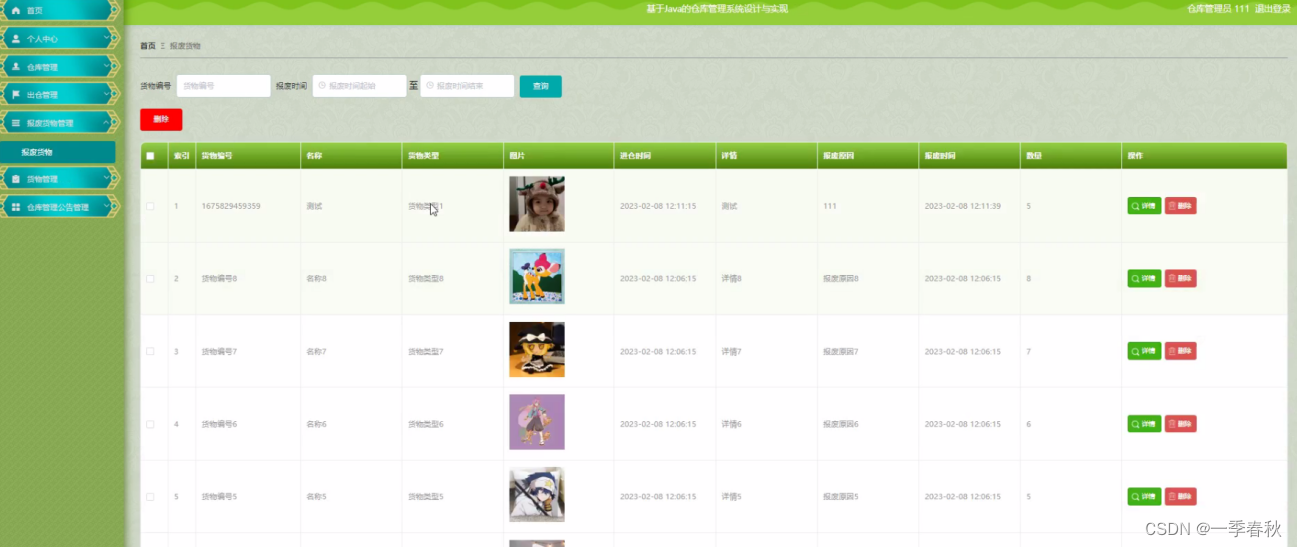Open the child photo thumbnail in row 1
The width and height of the screenshot is (1297, 547).
pos(537,204)
